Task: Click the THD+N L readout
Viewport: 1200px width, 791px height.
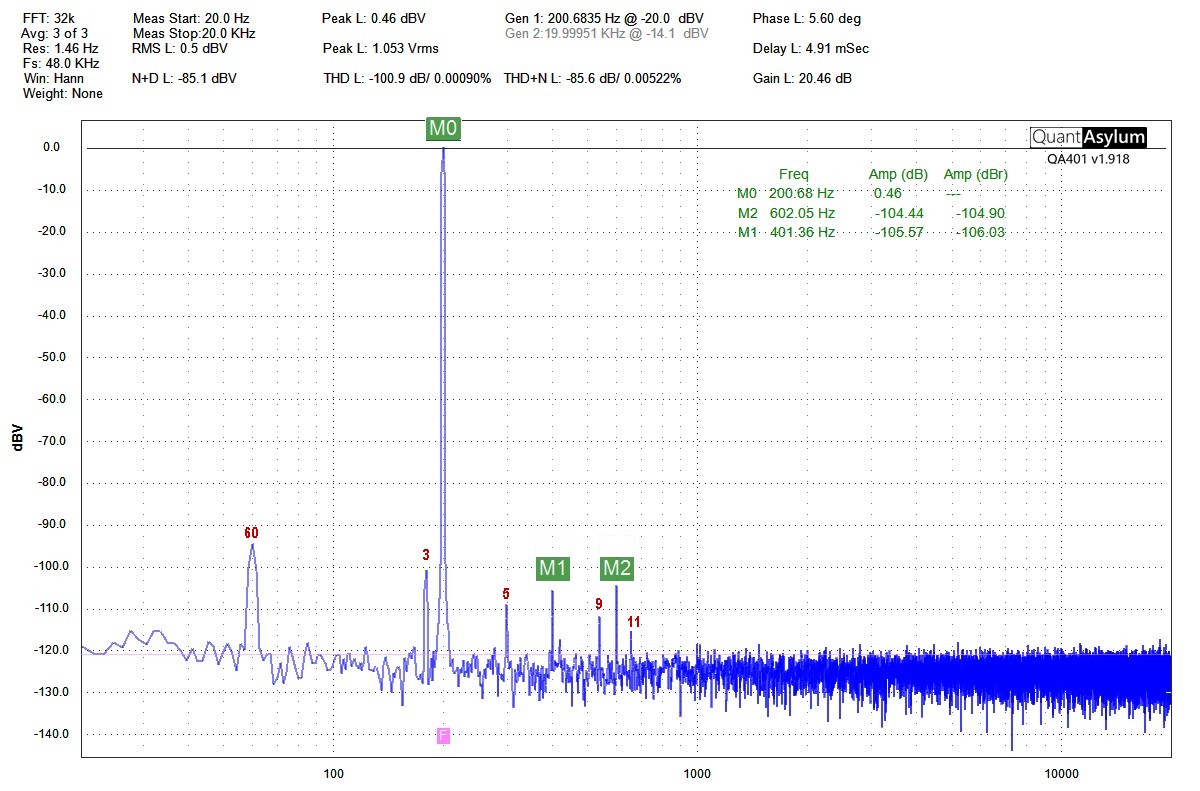Action: click(592, 78)
